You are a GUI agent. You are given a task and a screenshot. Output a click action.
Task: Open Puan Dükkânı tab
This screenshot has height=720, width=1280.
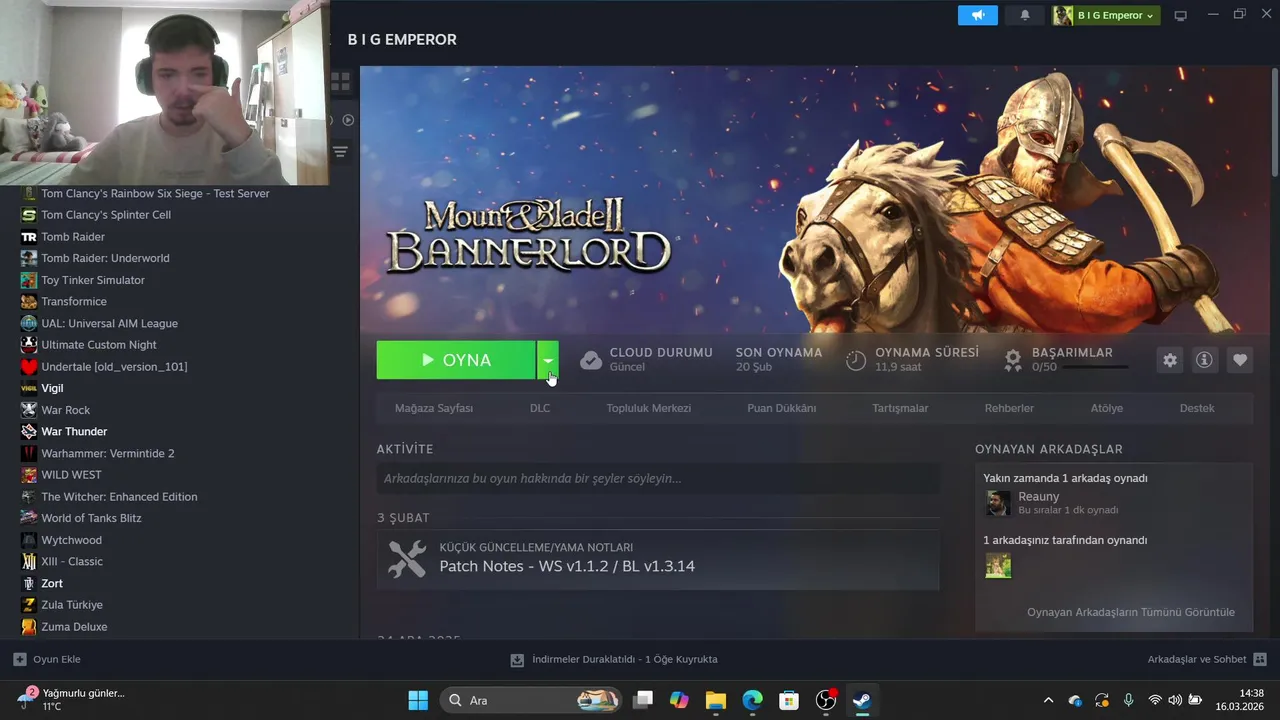(x=782, y=408)
